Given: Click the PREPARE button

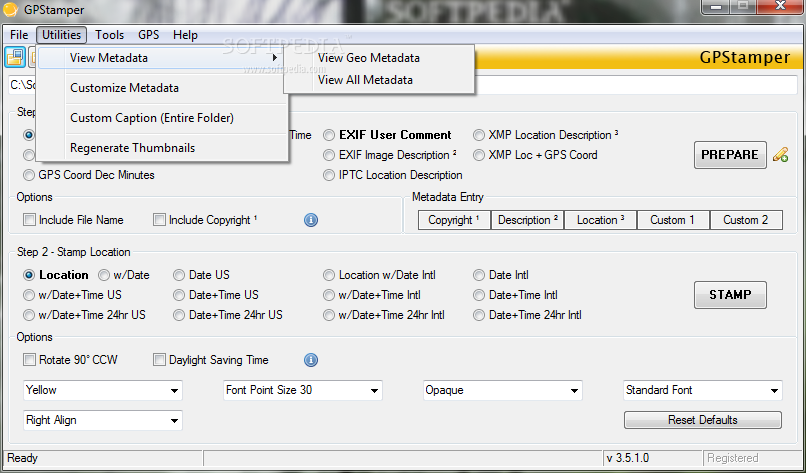Looking at the screenshot, I should pos(730,155).
